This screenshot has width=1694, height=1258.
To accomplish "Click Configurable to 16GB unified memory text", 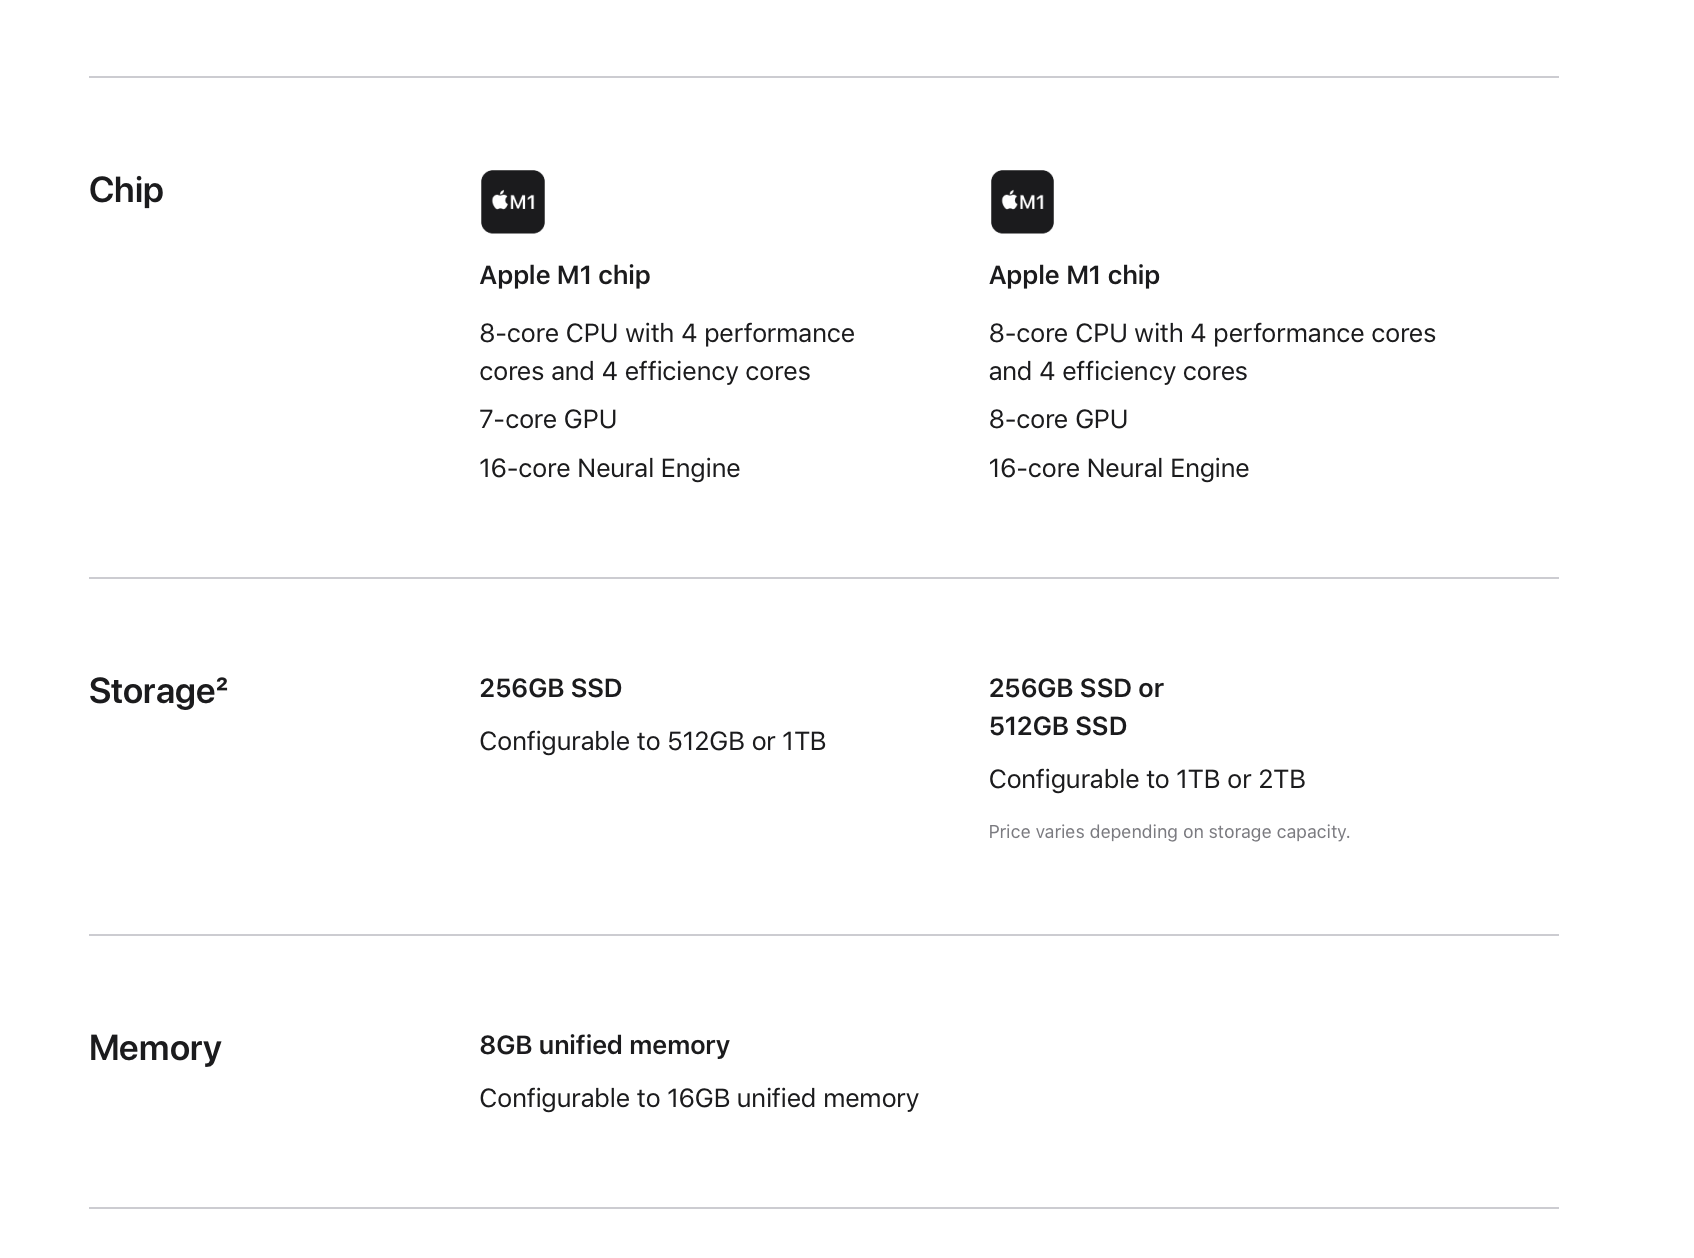I will [x=698, y=1098].
